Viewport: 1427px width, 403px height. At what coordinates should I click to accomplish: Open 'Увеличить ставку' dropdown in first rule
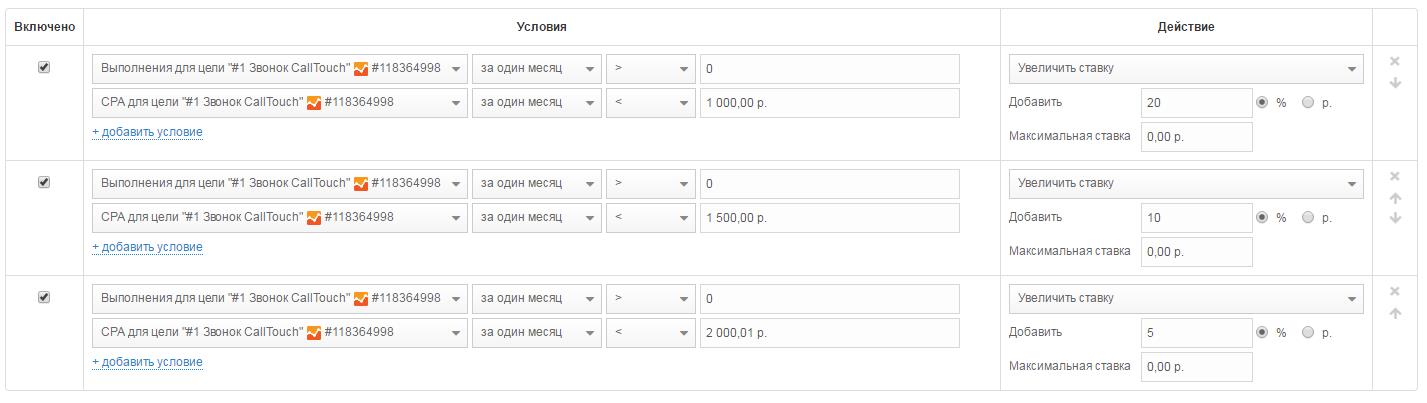[1186, 69]
